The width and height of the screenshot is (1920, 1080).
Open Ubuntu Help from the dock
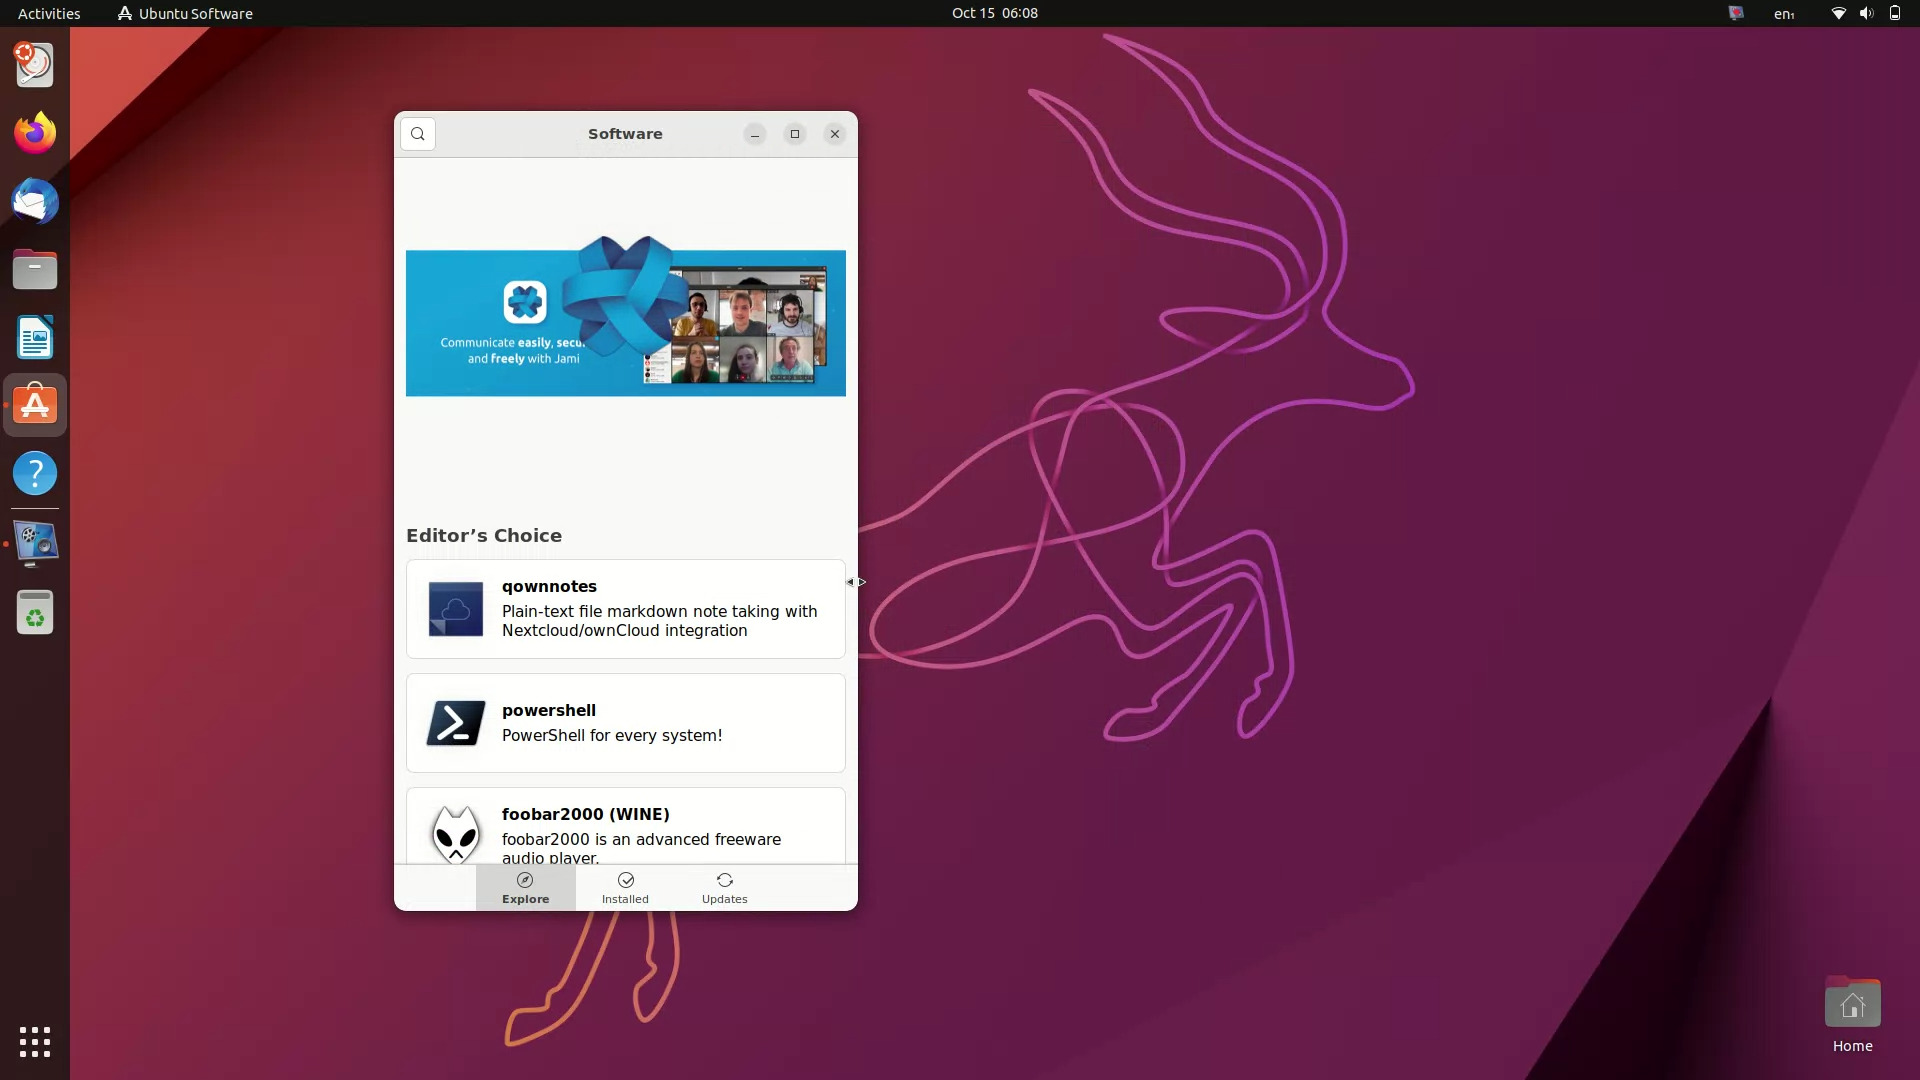pyautogui.click(x=34, y=473)
